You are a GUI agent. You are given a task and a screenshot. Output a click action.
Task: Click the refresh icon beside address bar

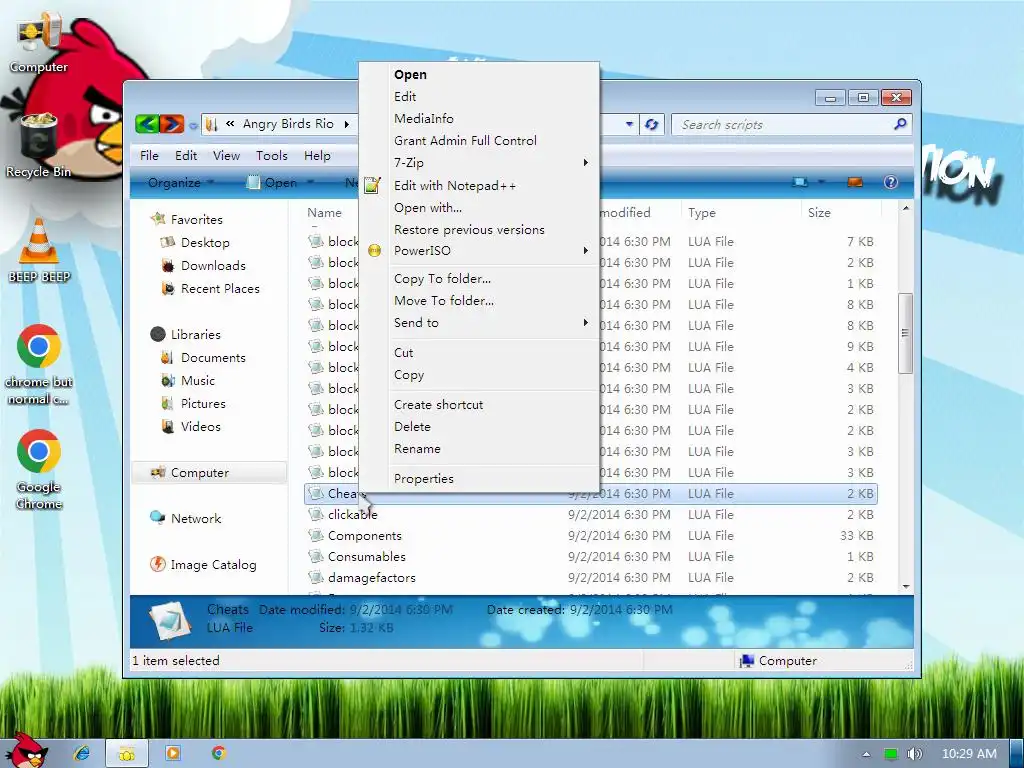click(x=651, y=124)
